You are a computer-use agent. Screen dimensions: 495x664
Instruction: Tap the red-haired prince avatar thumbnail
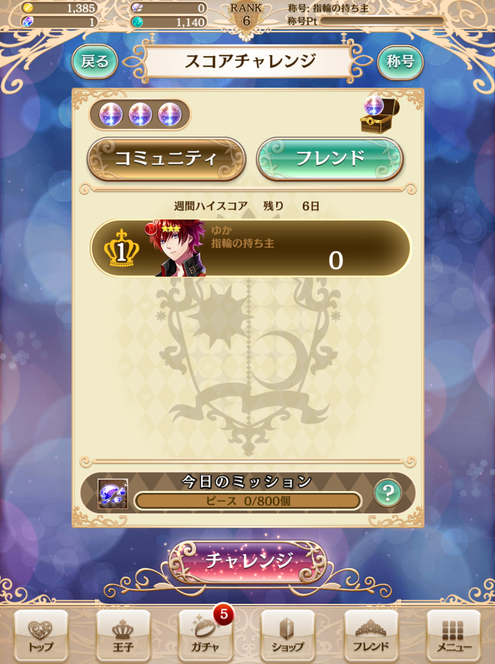click(x=177, y=248)
